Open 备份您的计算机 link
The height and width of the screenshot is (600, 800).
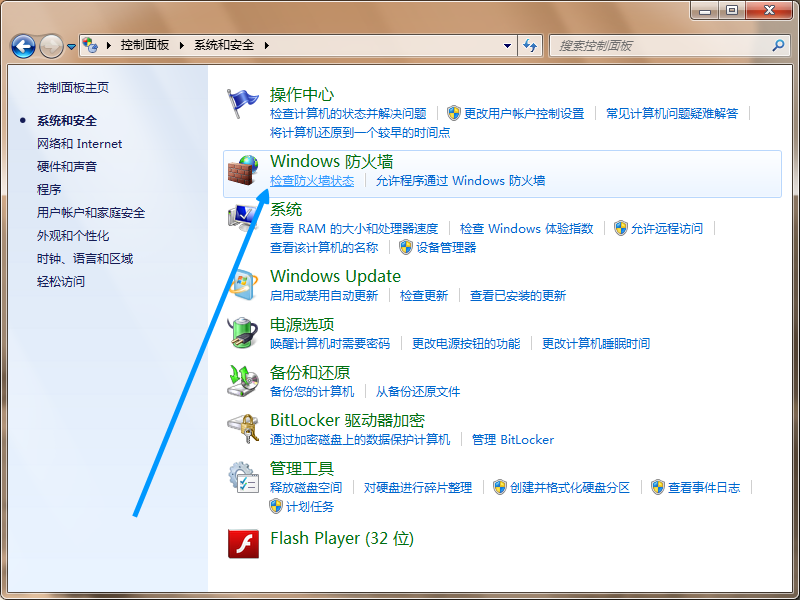coord(312,391)
